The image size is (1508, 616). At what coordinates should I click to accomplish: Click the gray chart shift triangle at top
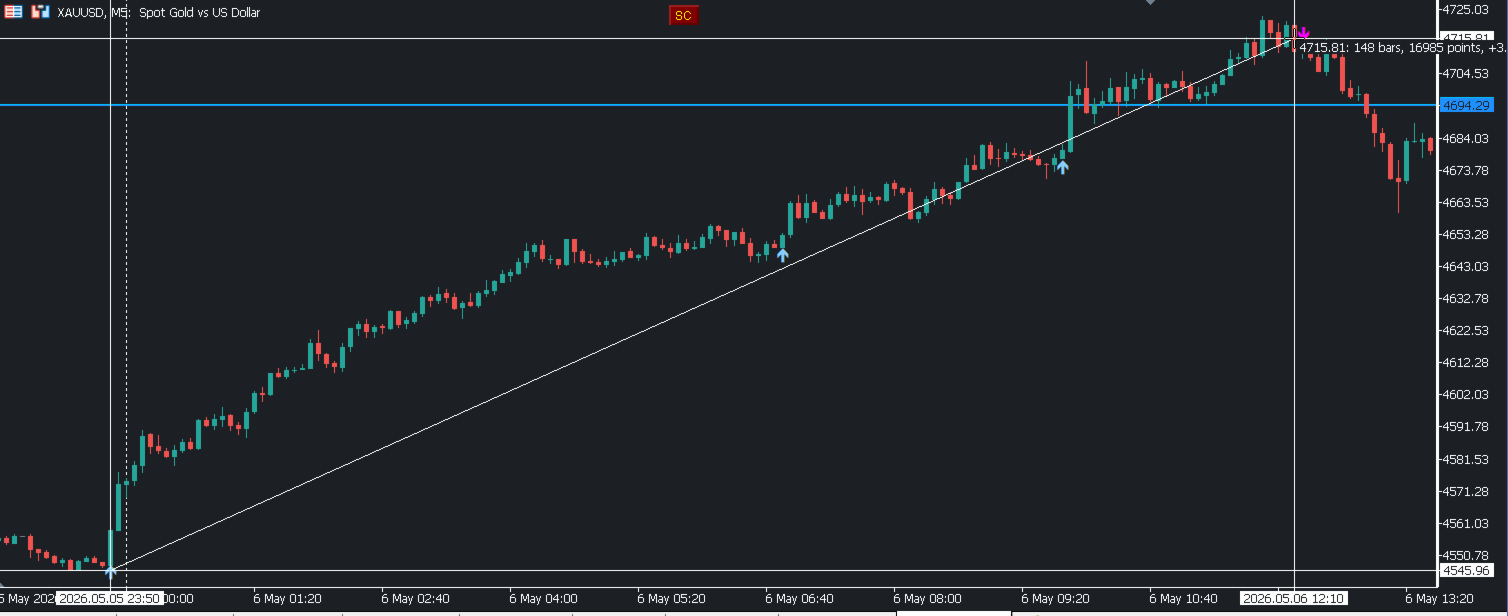pos(1150,3)
